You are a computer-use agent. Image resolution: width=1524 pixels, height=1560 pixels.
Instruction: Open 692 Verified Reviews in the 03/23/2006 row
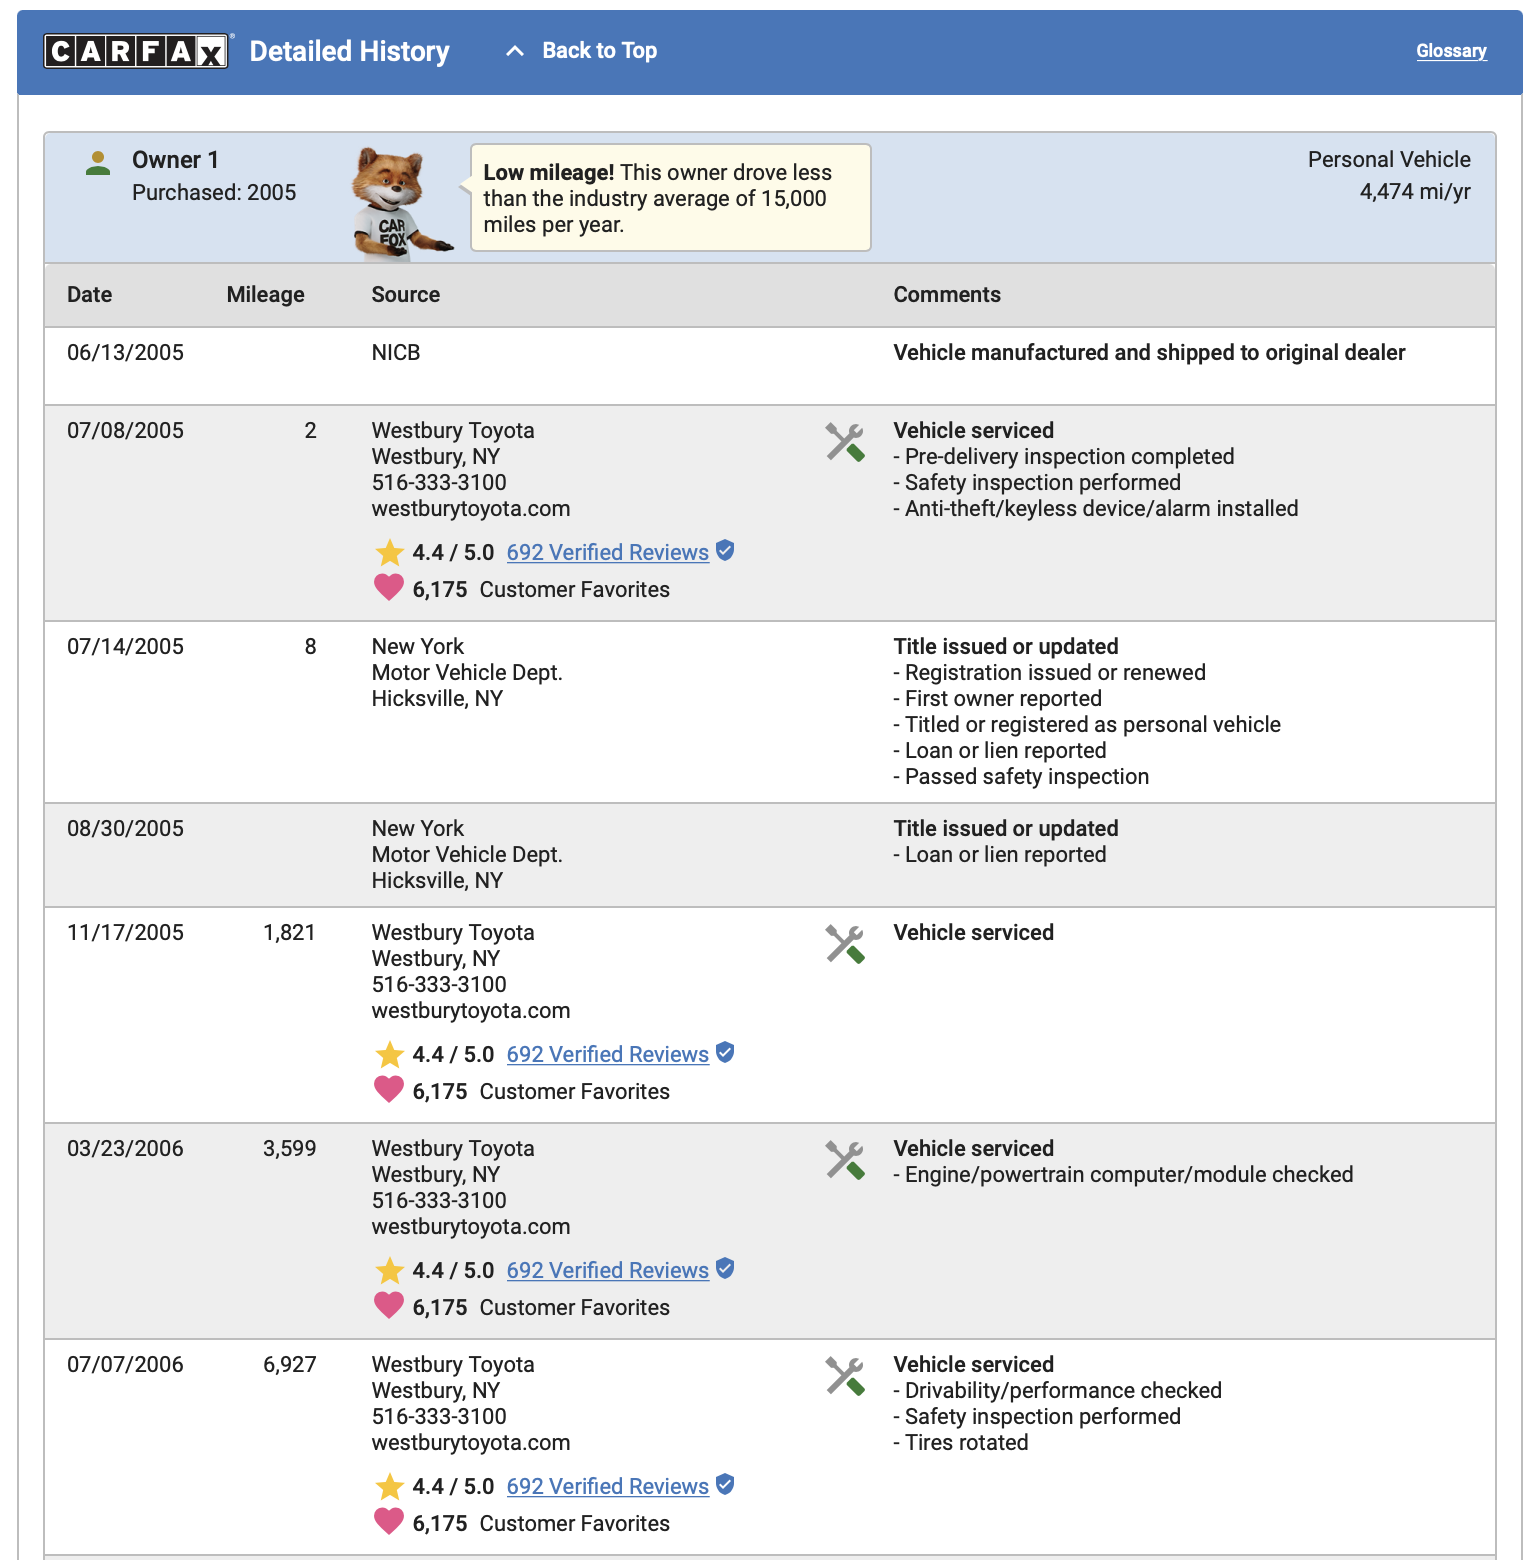[x=608, y=1270]
